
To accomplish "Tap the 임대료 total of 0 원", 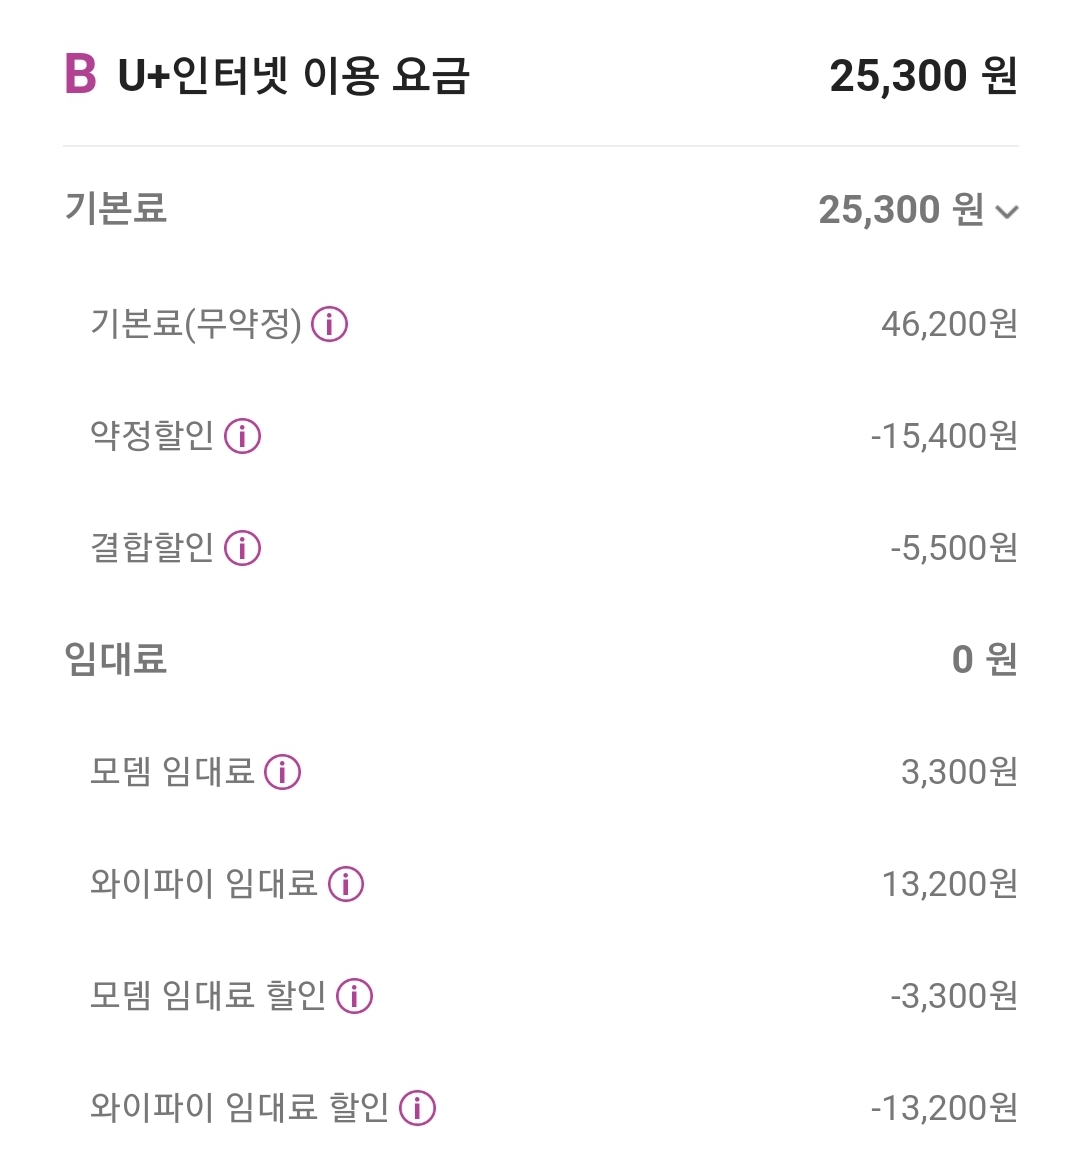I will pyautogui.click(x=984, y=659).
